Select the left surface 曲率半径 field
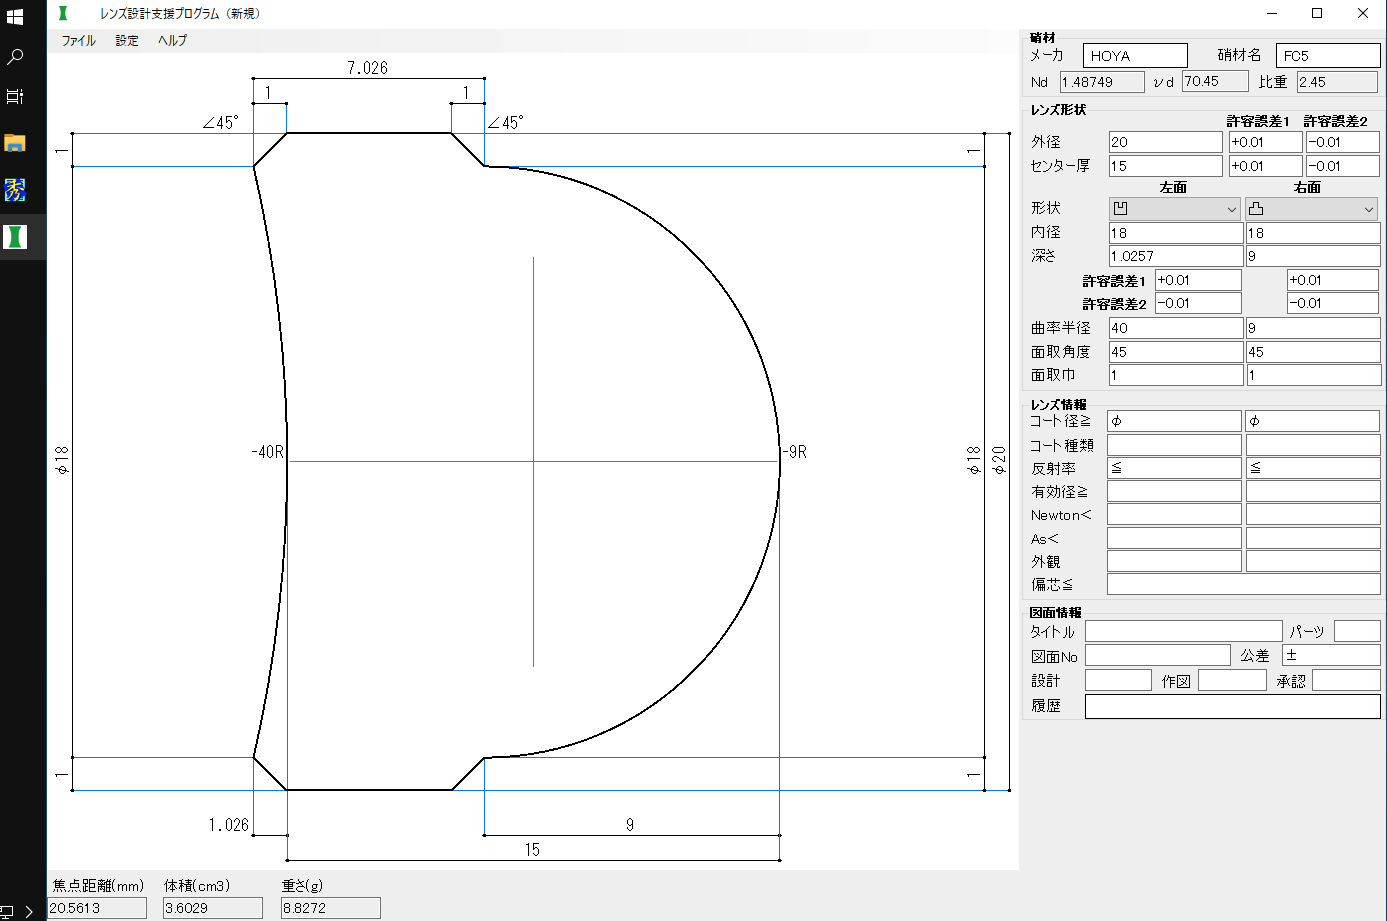 pos(1175,328)
